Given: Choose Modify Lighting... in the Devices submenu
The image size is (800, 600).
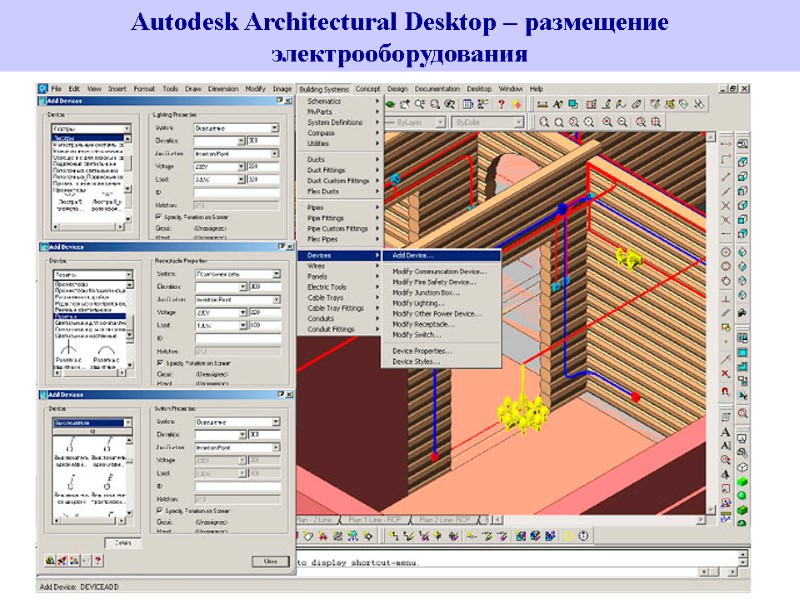Looking at the screenshot, I should pyautogui.click(x=441, y=303).
